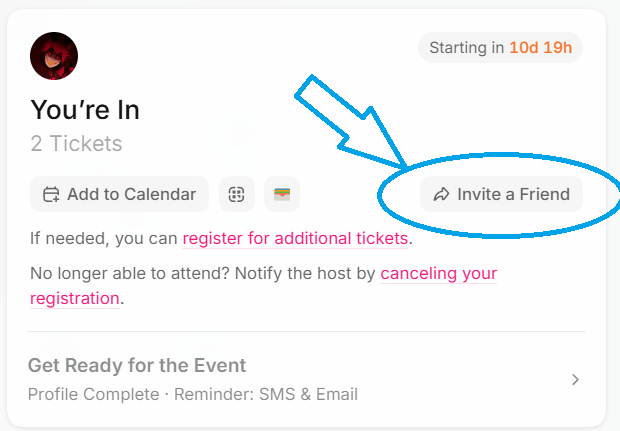Select the You're In heading
The width and height of the screenshot is (620, 431).
click(x=85, y=109)
